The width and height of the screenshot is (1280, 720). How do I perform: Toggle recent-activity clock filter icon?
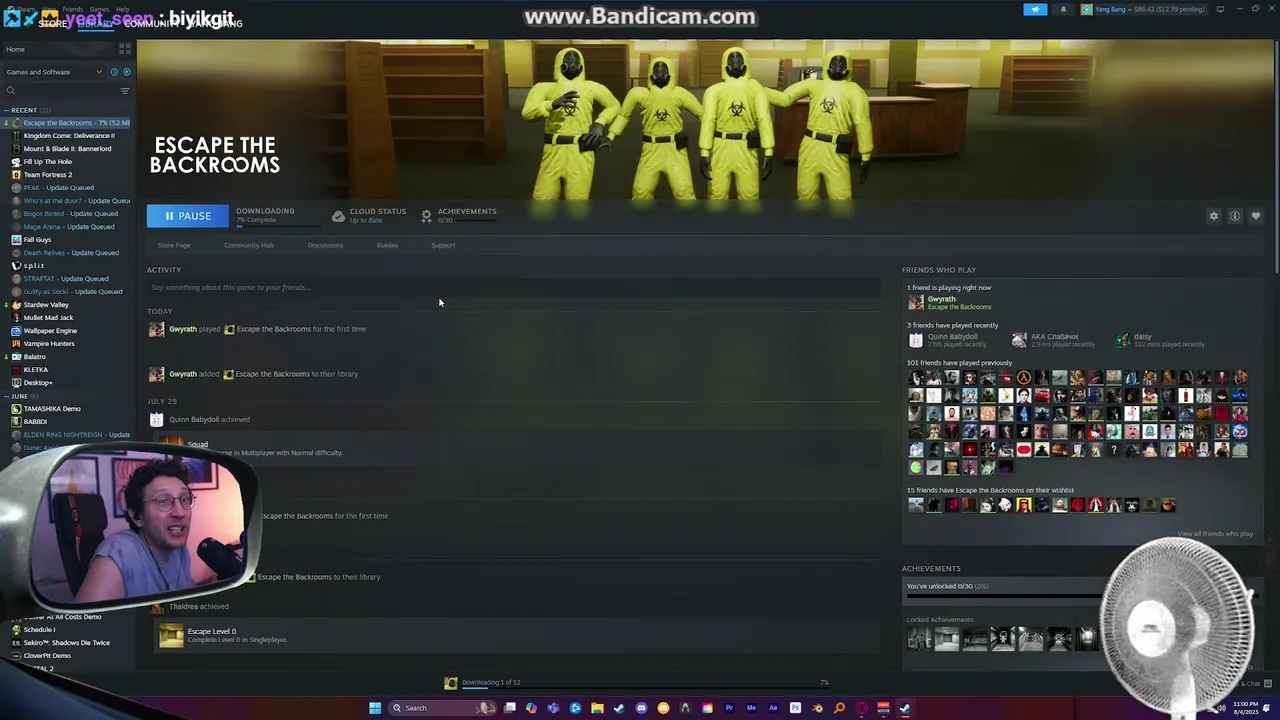[114, 72]
